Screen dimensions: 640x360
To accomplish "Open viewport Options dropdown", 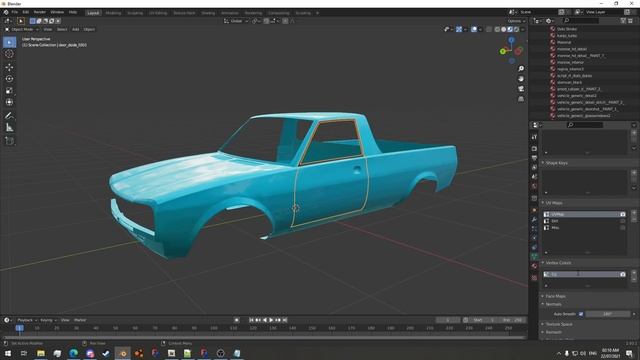I will point(516,21).
